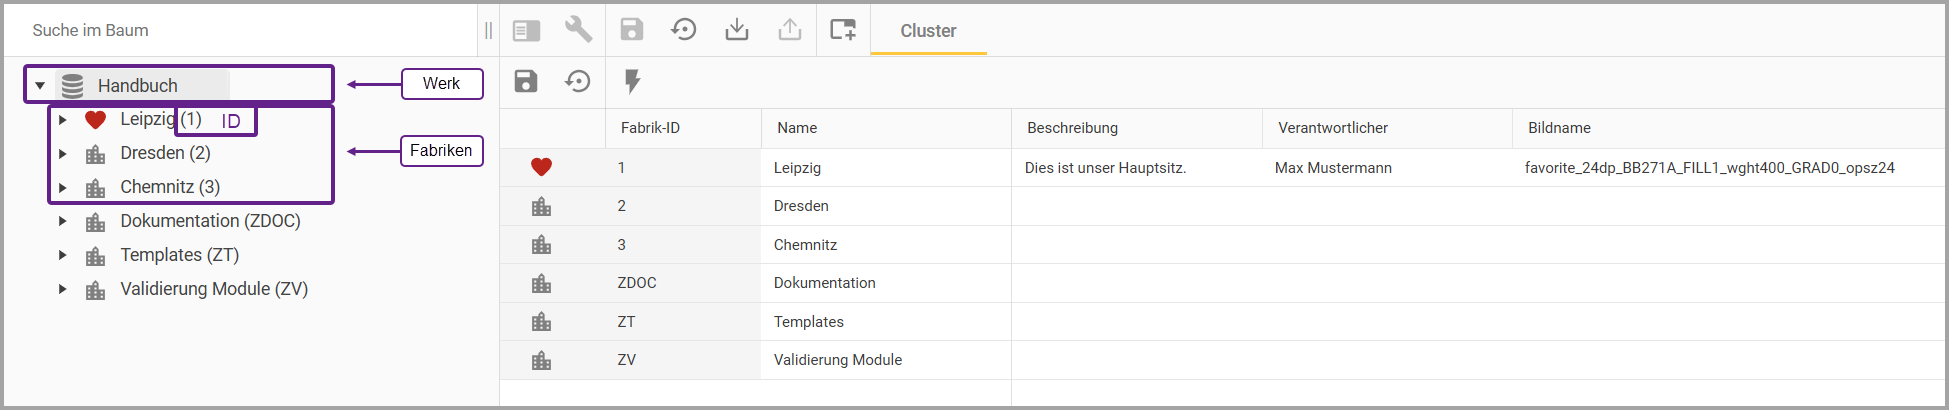Click the wrench settings icon in top toolbar

click(578, 30)
